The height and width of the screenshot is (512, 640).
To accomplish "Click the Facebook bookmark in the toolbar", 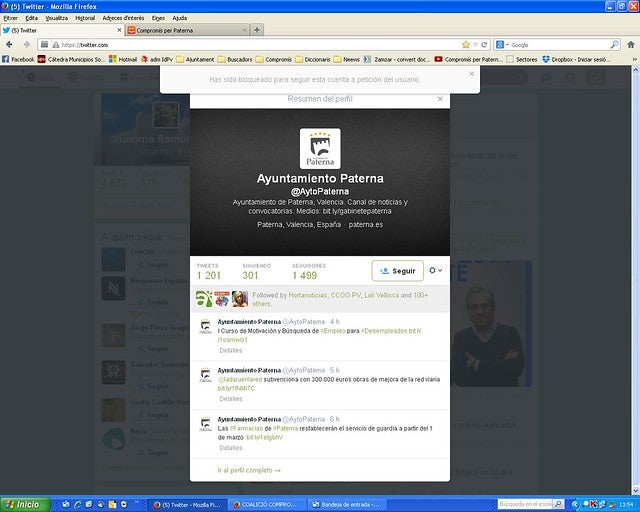I will point(24,59).
